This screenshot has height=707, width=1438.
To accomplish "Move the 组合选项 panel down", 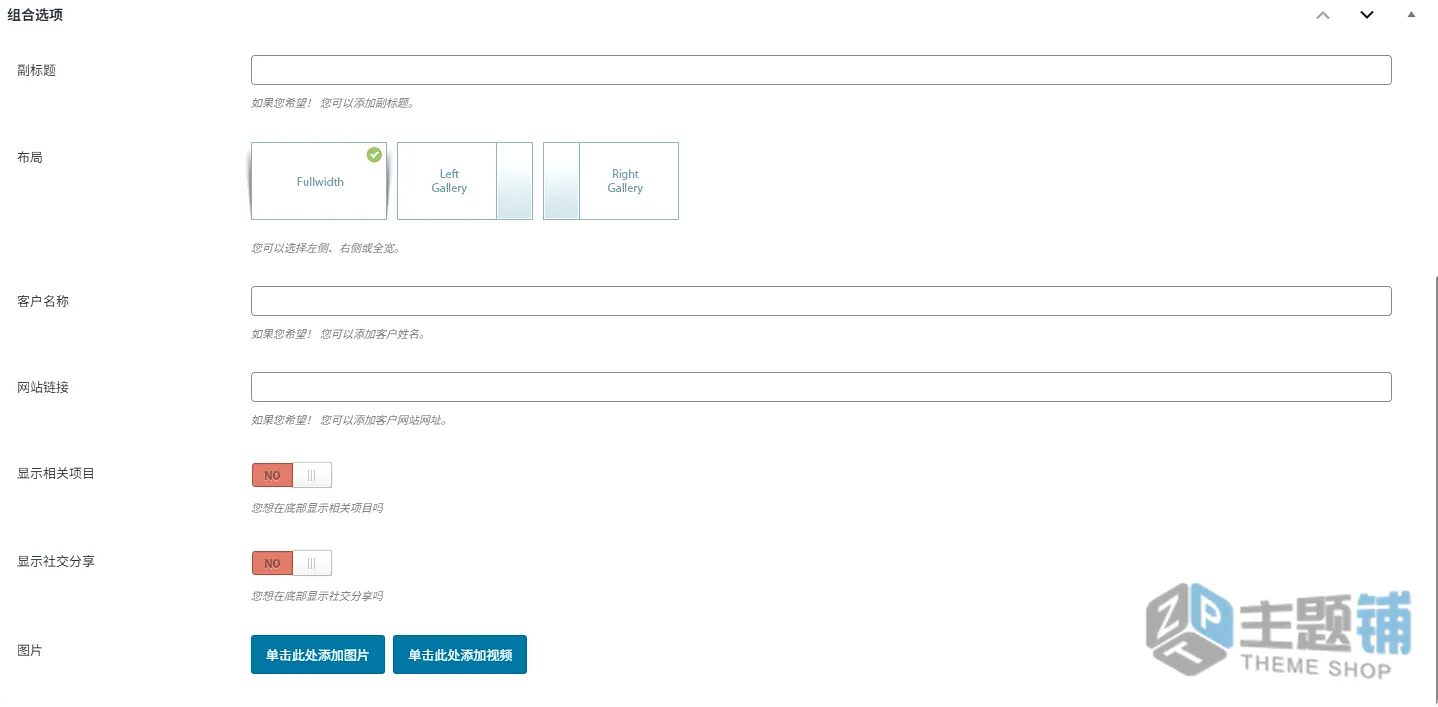I will point(1367,15).
